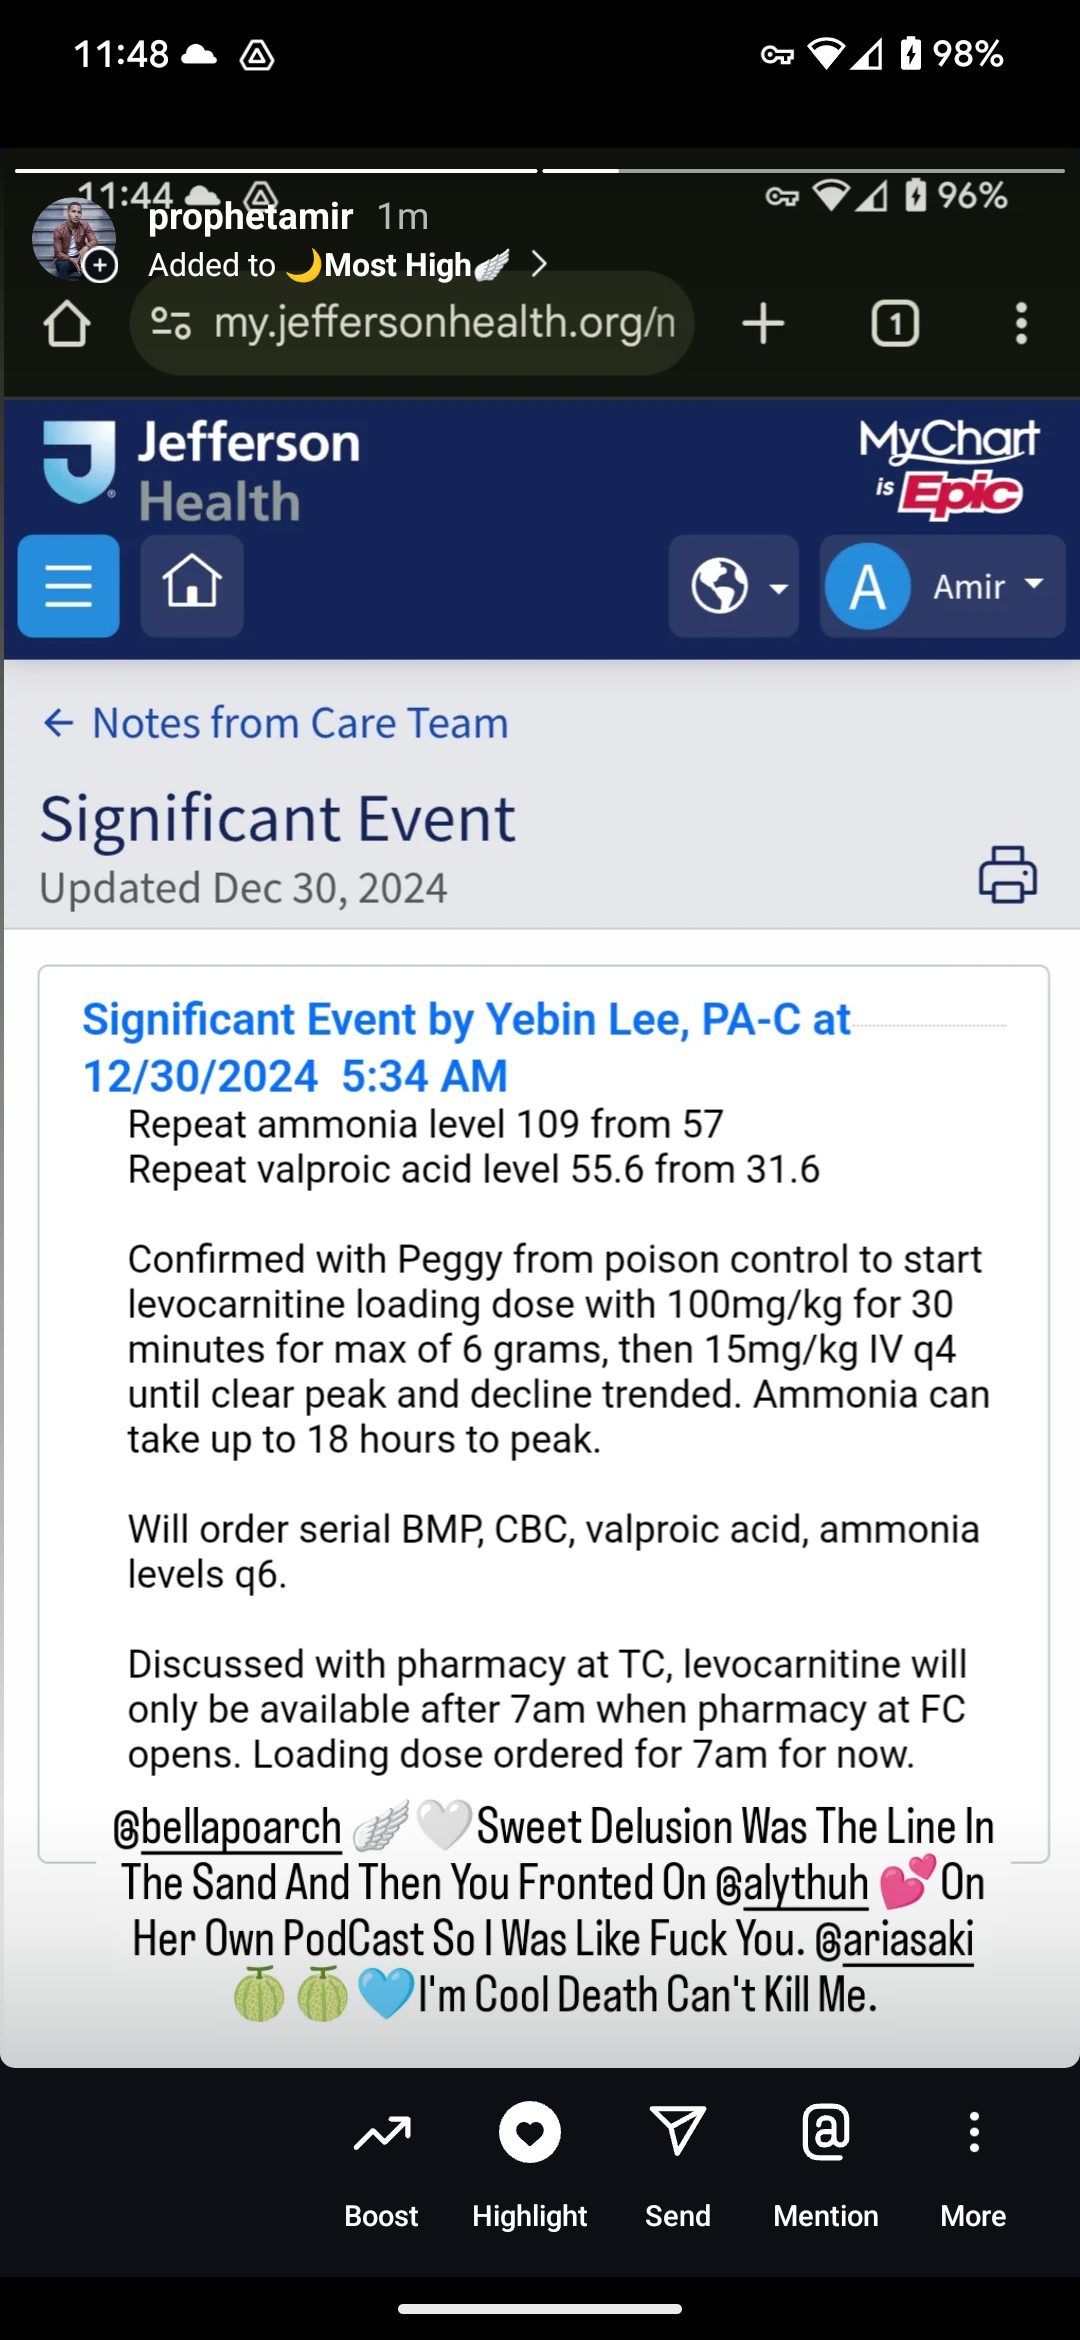The height and width of the screenshot is (2340, 1080).
Task: Open new tab with plus icon
Action: coord(763,324)
